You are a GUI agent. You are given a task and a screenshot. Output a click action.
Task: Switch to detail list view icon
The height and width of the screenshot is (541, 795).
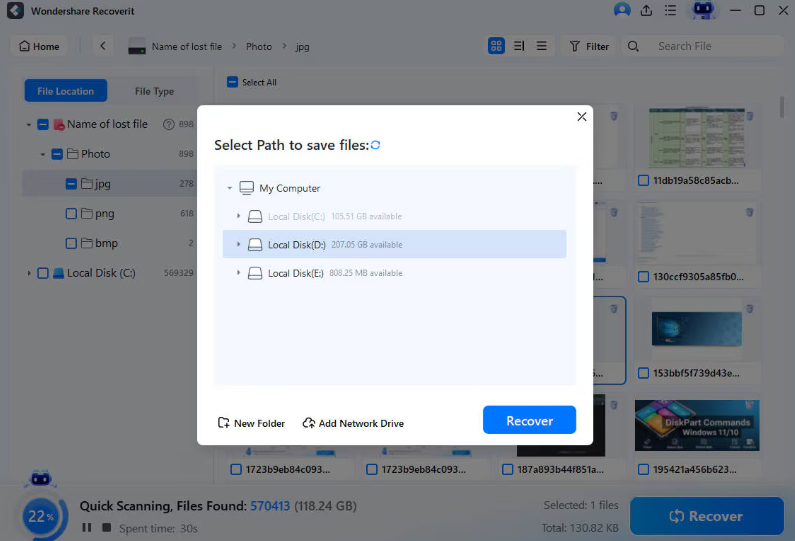[x=519, y=46]
